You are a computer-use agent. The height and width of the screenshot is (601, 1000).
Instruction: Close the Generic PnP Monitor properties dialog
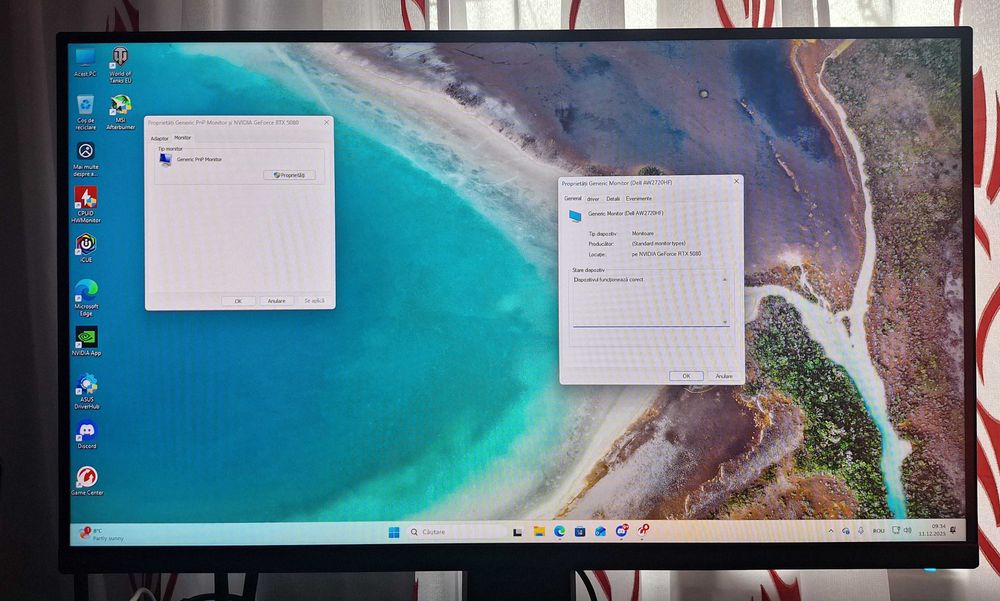[327, 122]
